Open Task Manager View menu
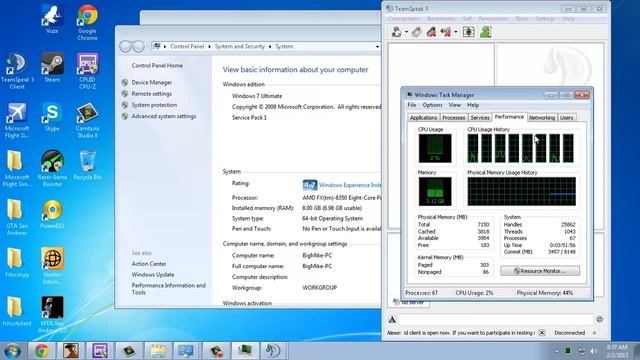Image resolution: width=640 pixels, height=360 pixels. pyautogui.click(x=455, y=105)
